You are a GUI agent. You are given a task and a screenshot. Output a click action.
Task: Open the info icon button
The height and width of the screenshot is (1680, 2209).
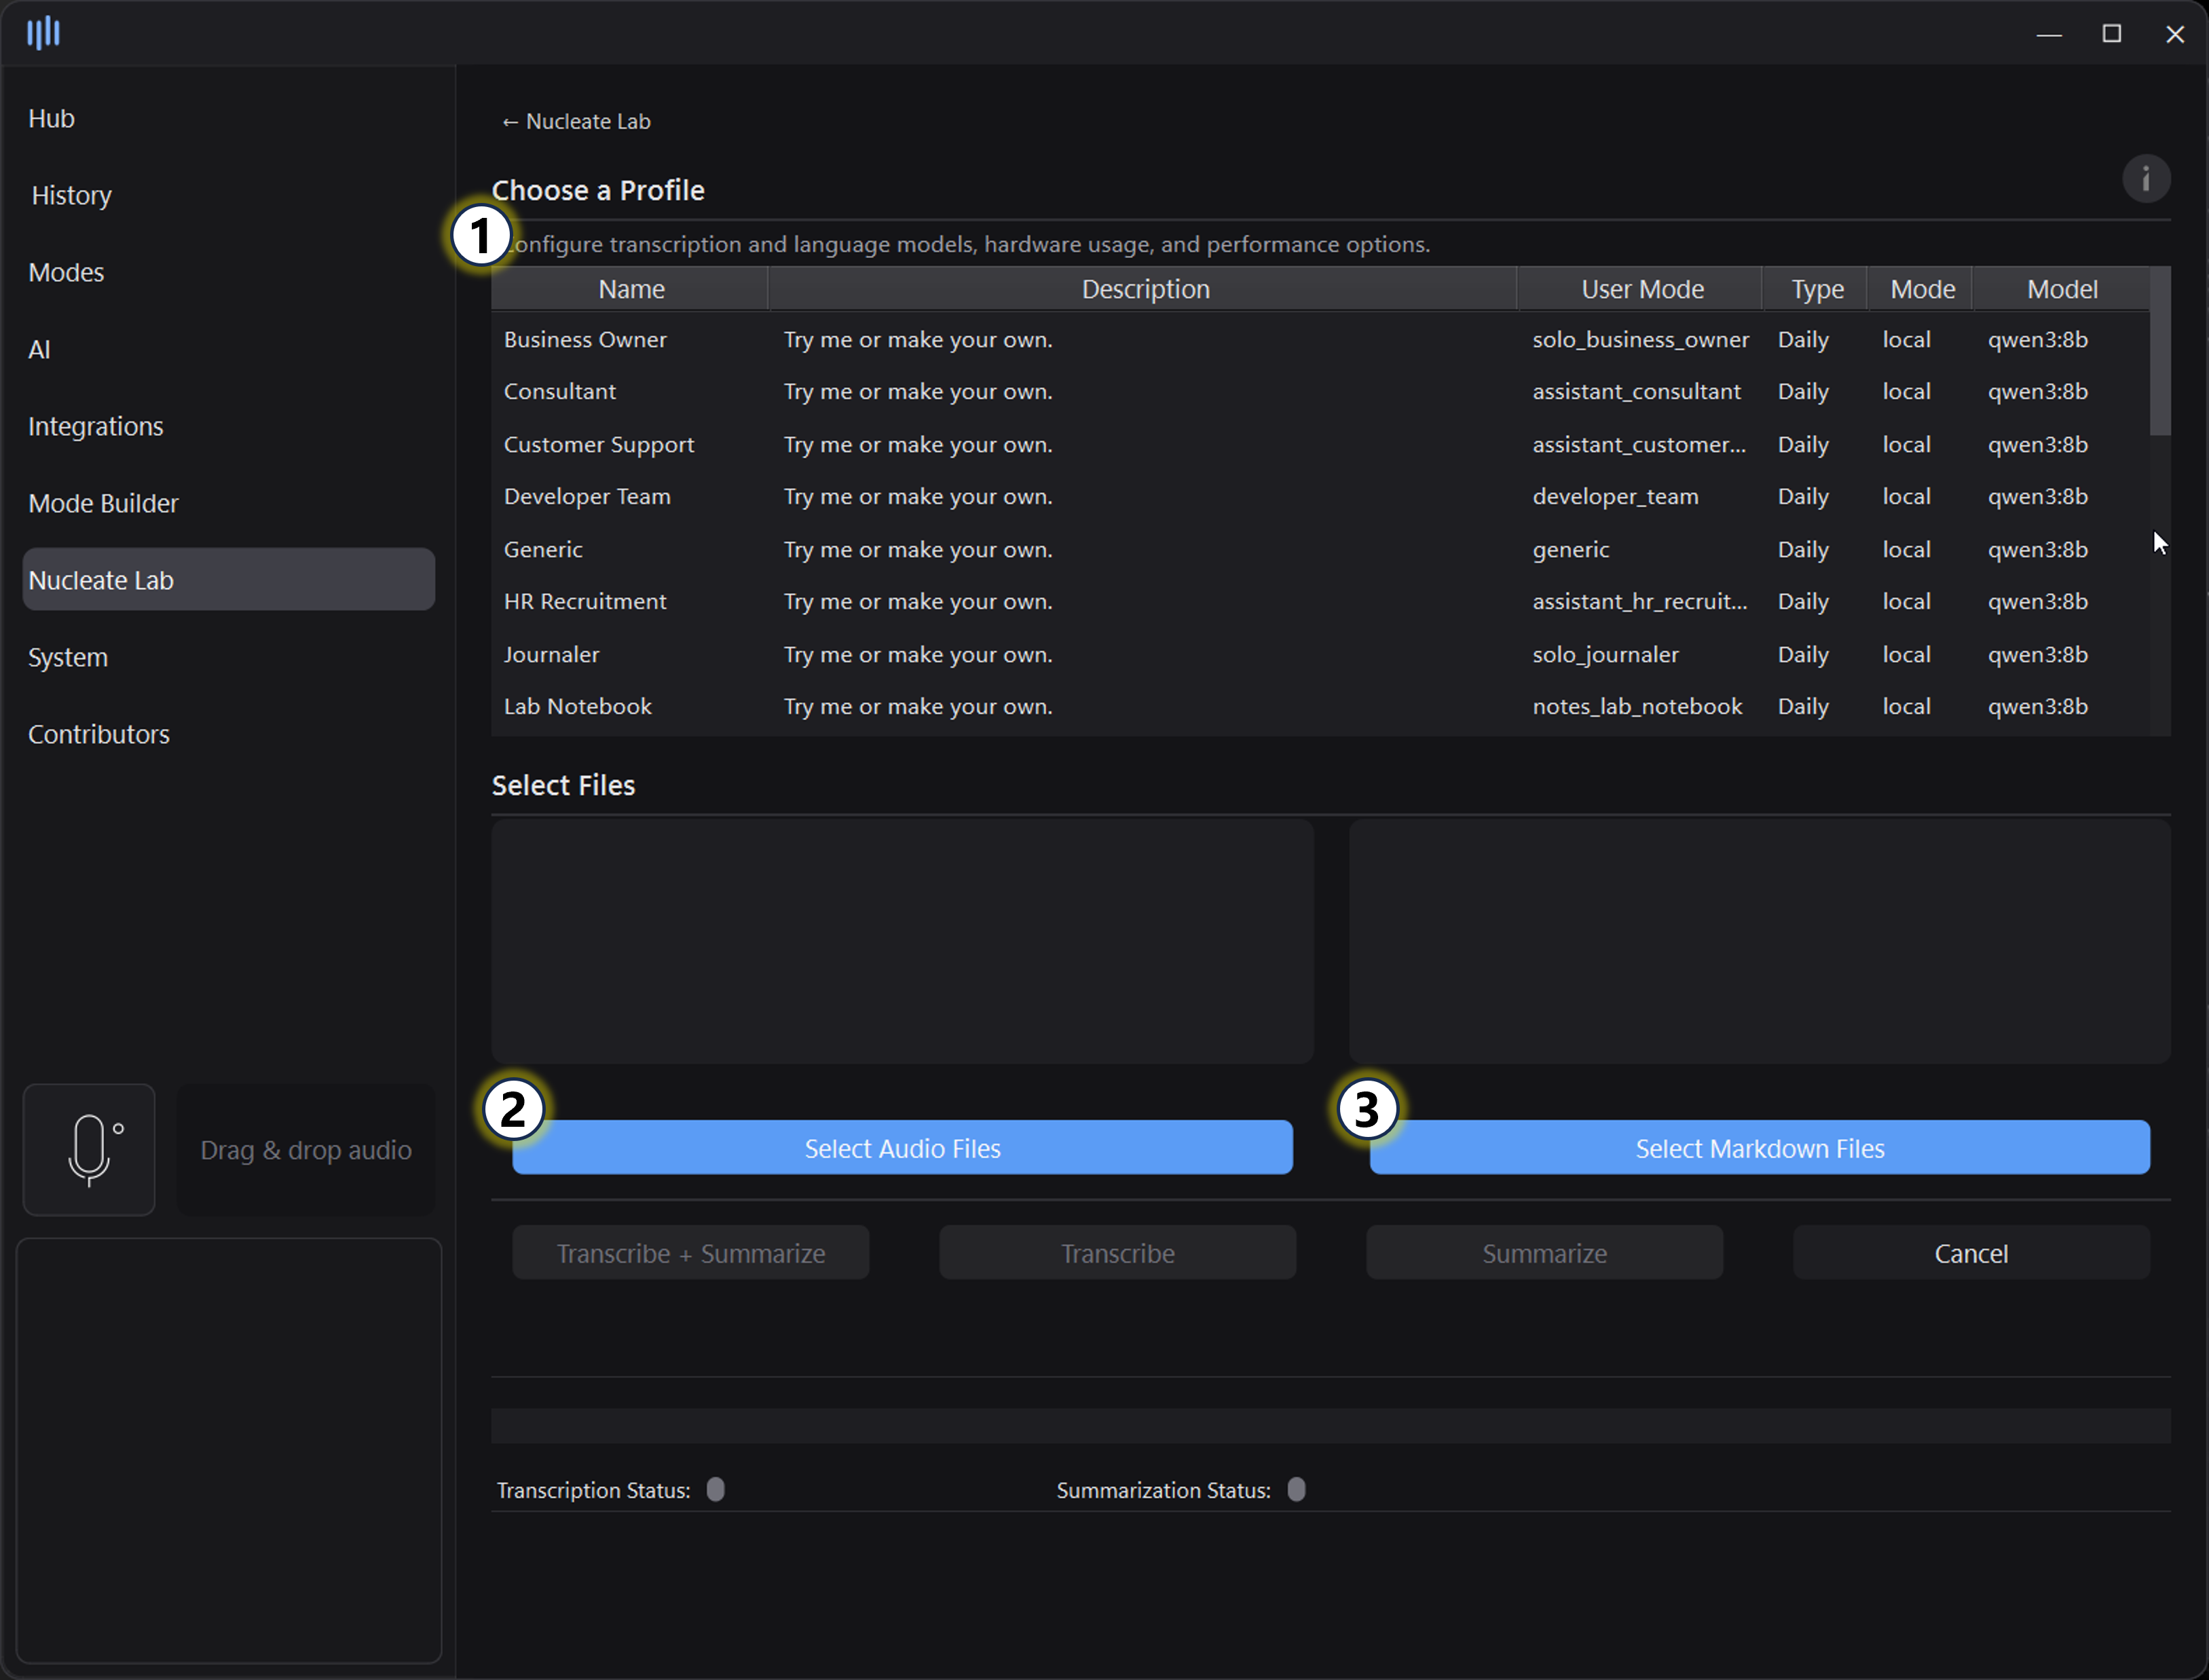pos(2145,179)
